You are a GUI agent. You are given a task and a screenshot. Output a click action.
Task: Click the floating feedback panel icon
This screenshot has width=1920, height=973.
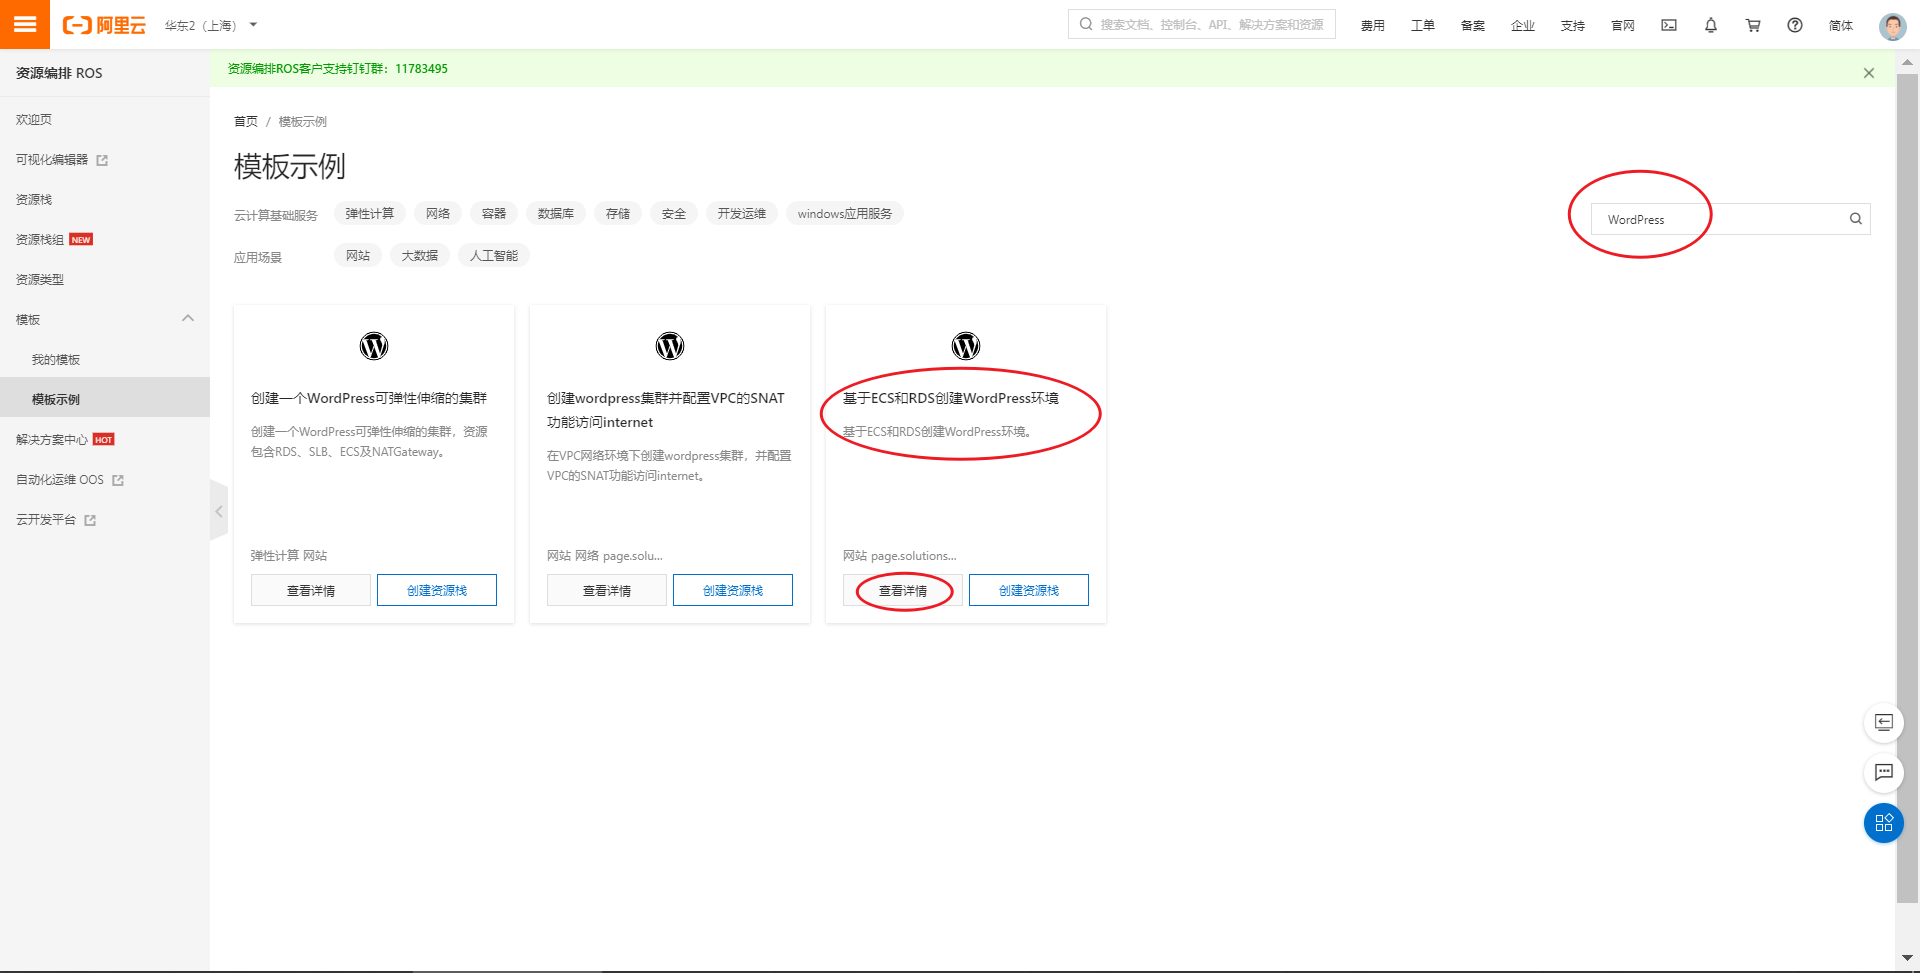click(x=1884, y=722)
